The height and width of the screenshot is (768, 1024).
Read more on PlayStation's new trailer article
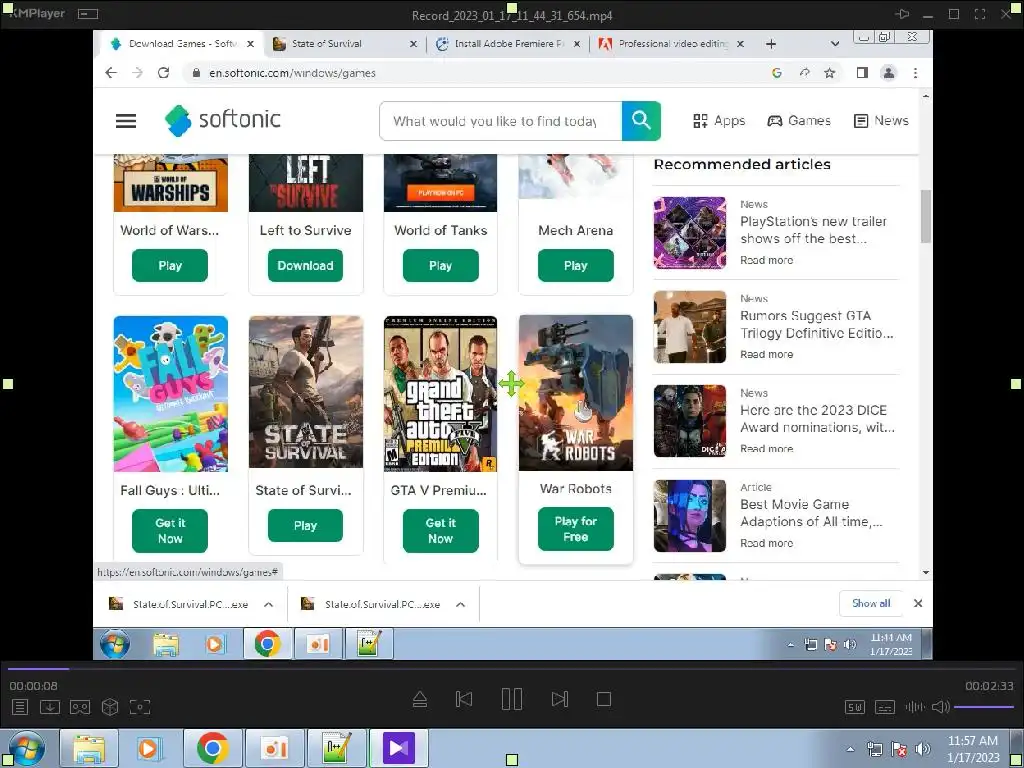[767, 260]
